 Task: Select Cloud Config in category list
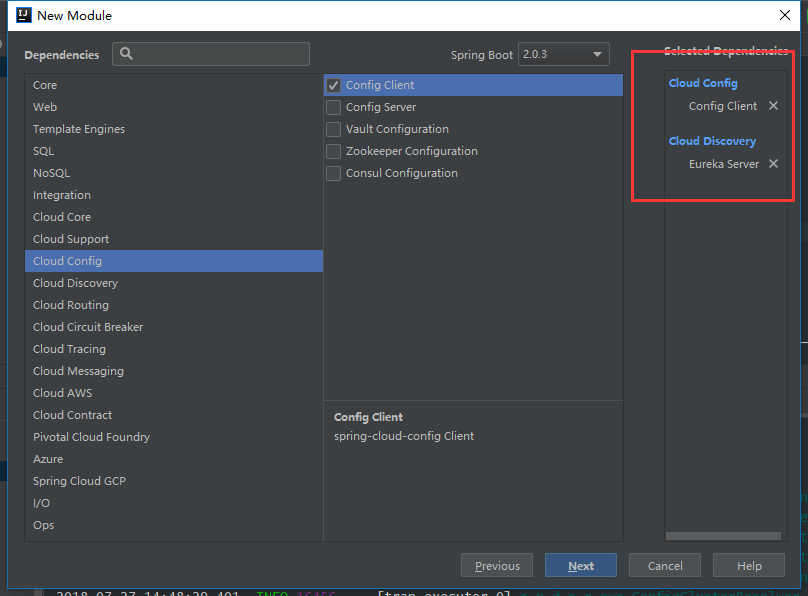[174, 261]
